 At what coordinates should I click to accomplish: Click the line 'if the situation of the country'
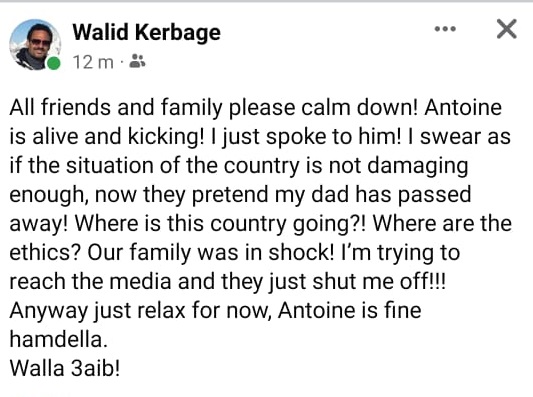pos(239,166)
